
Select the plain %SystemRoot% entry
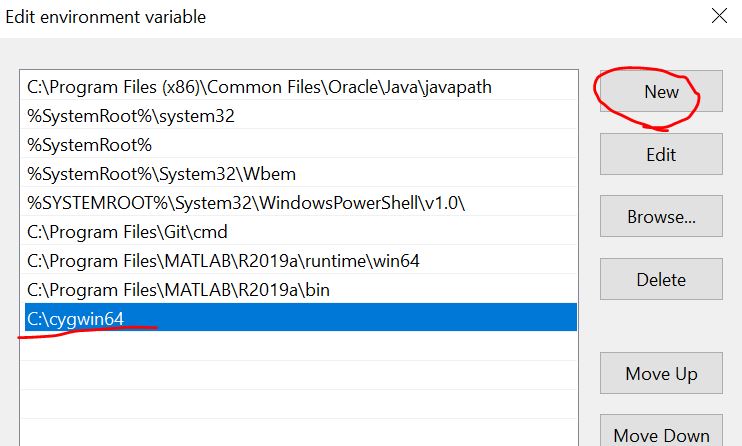(x=89, y=145)
